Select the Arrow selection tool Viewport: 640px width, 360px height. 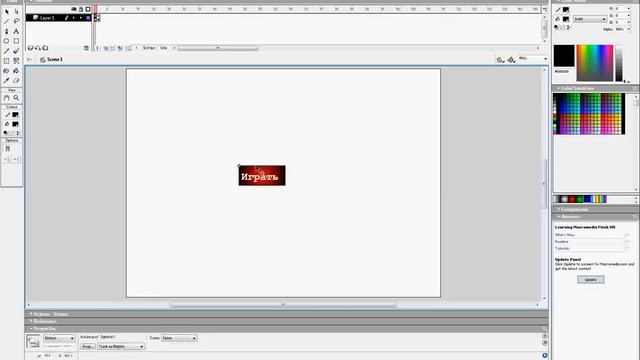[7, 11]
